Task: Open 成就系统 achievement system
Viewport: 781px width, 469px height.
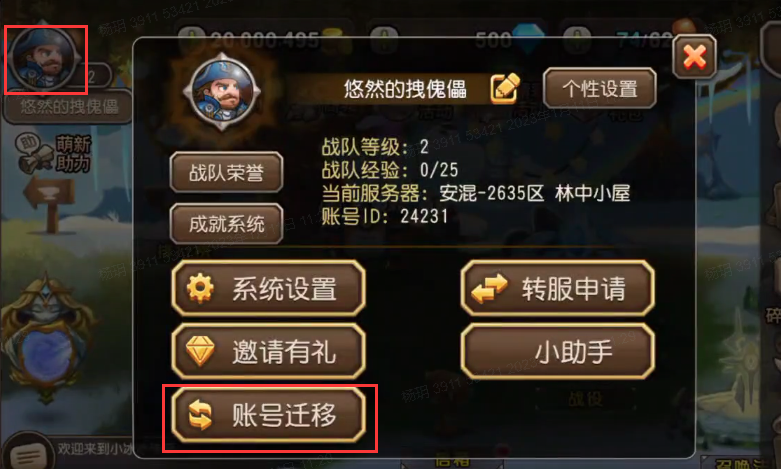Action: coord(226,224)
